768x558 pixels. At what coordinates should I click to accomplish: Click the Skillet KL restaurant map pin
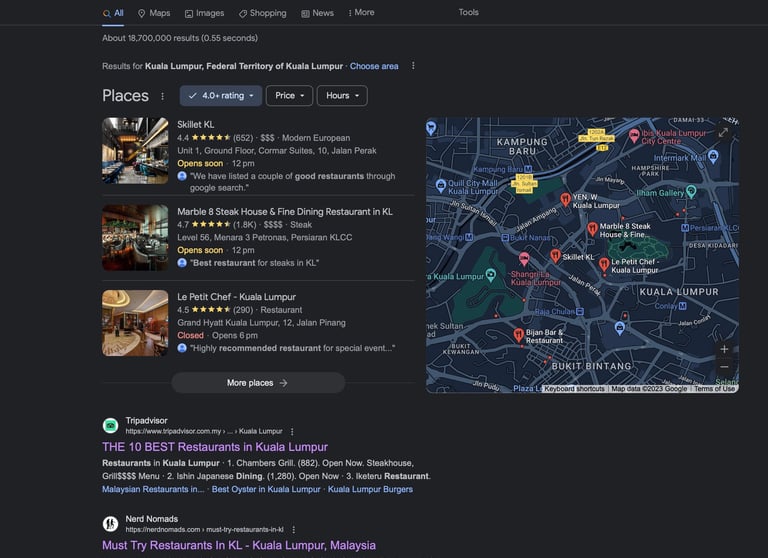tap(555, 256)
